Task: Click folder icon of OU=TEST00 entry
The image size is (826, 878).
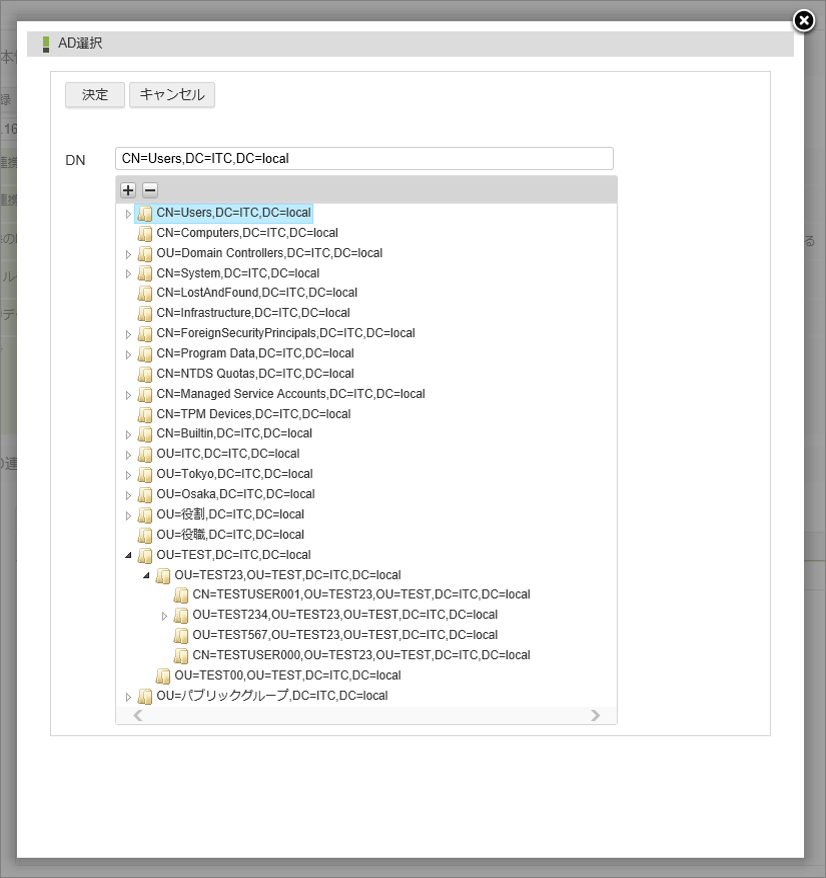Action: [163, 676]
